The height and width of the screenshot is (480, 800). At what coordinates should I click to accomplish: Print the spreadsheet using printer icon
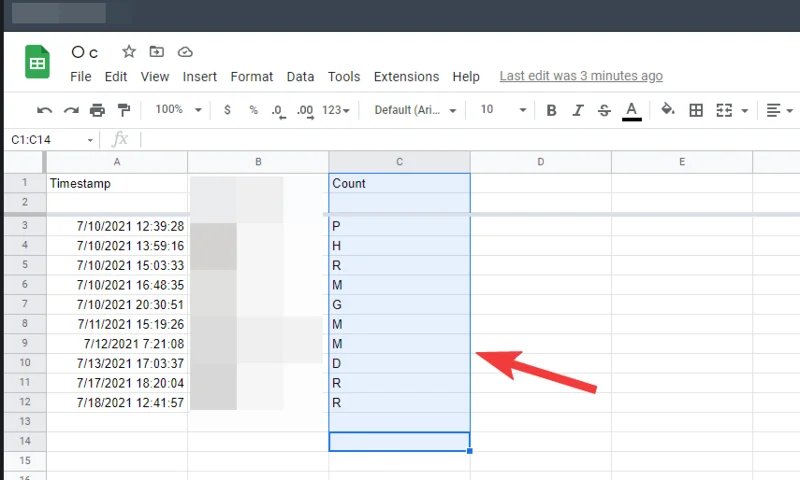pyautogui.click(x=97, y=110)
